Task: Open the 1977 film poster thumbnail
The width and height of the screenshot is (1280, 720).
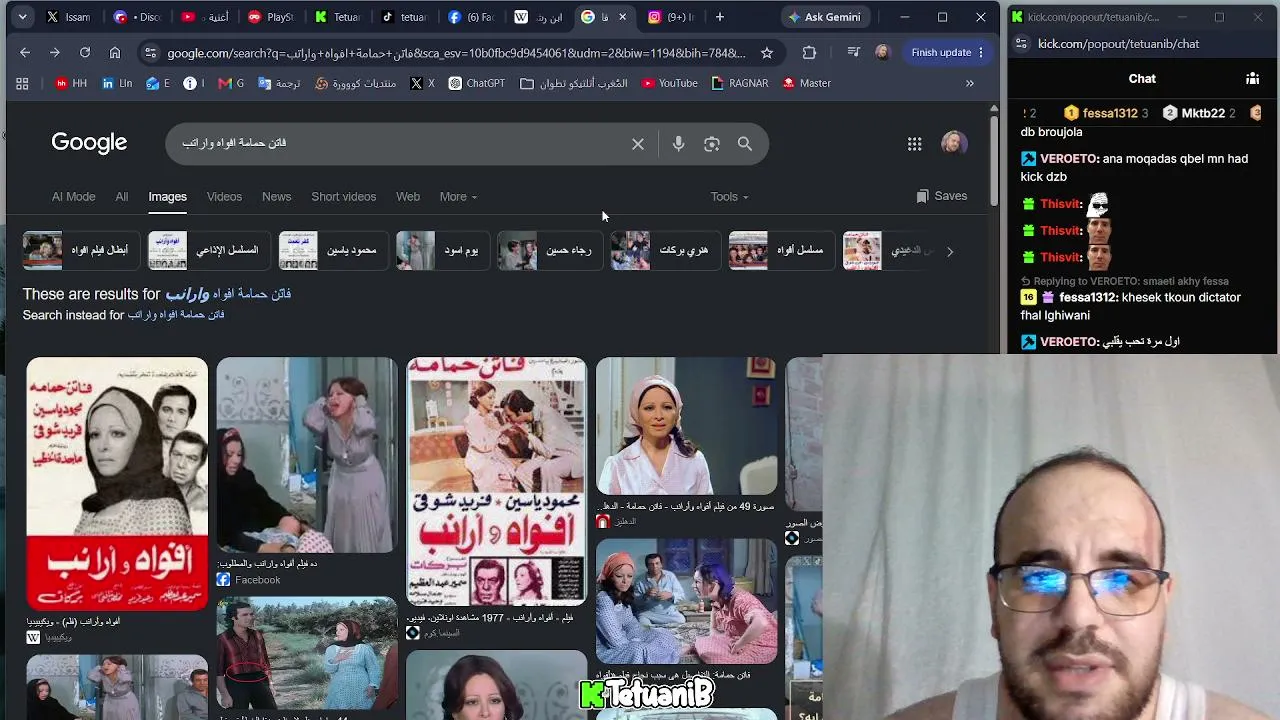Action: coord(497,481)
